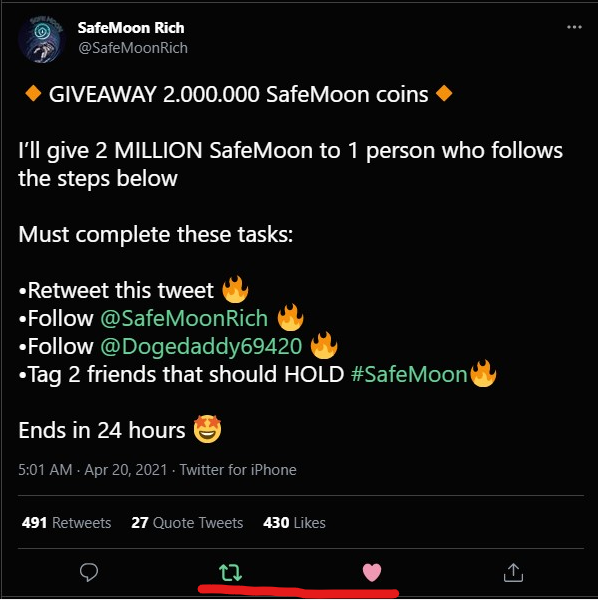Image resolution: width=598 pixels, height=600 pixels.
Task: Click the Twitter for iPhone source label
Action: coord(238,470)
